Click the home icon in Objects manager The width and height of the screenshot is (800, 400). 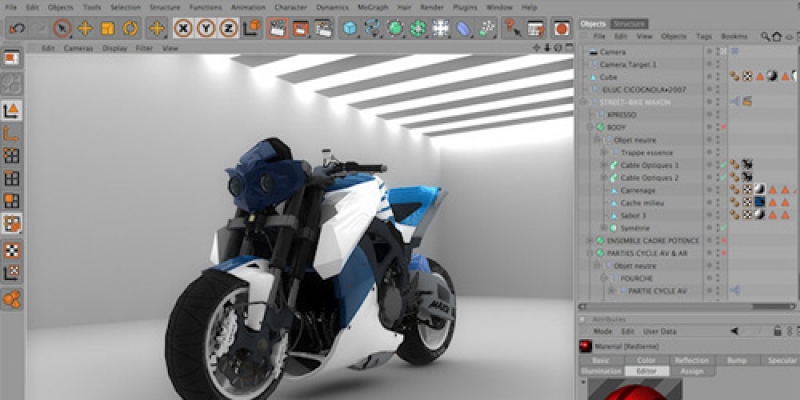pyautogui.click(x=777, y=37)
